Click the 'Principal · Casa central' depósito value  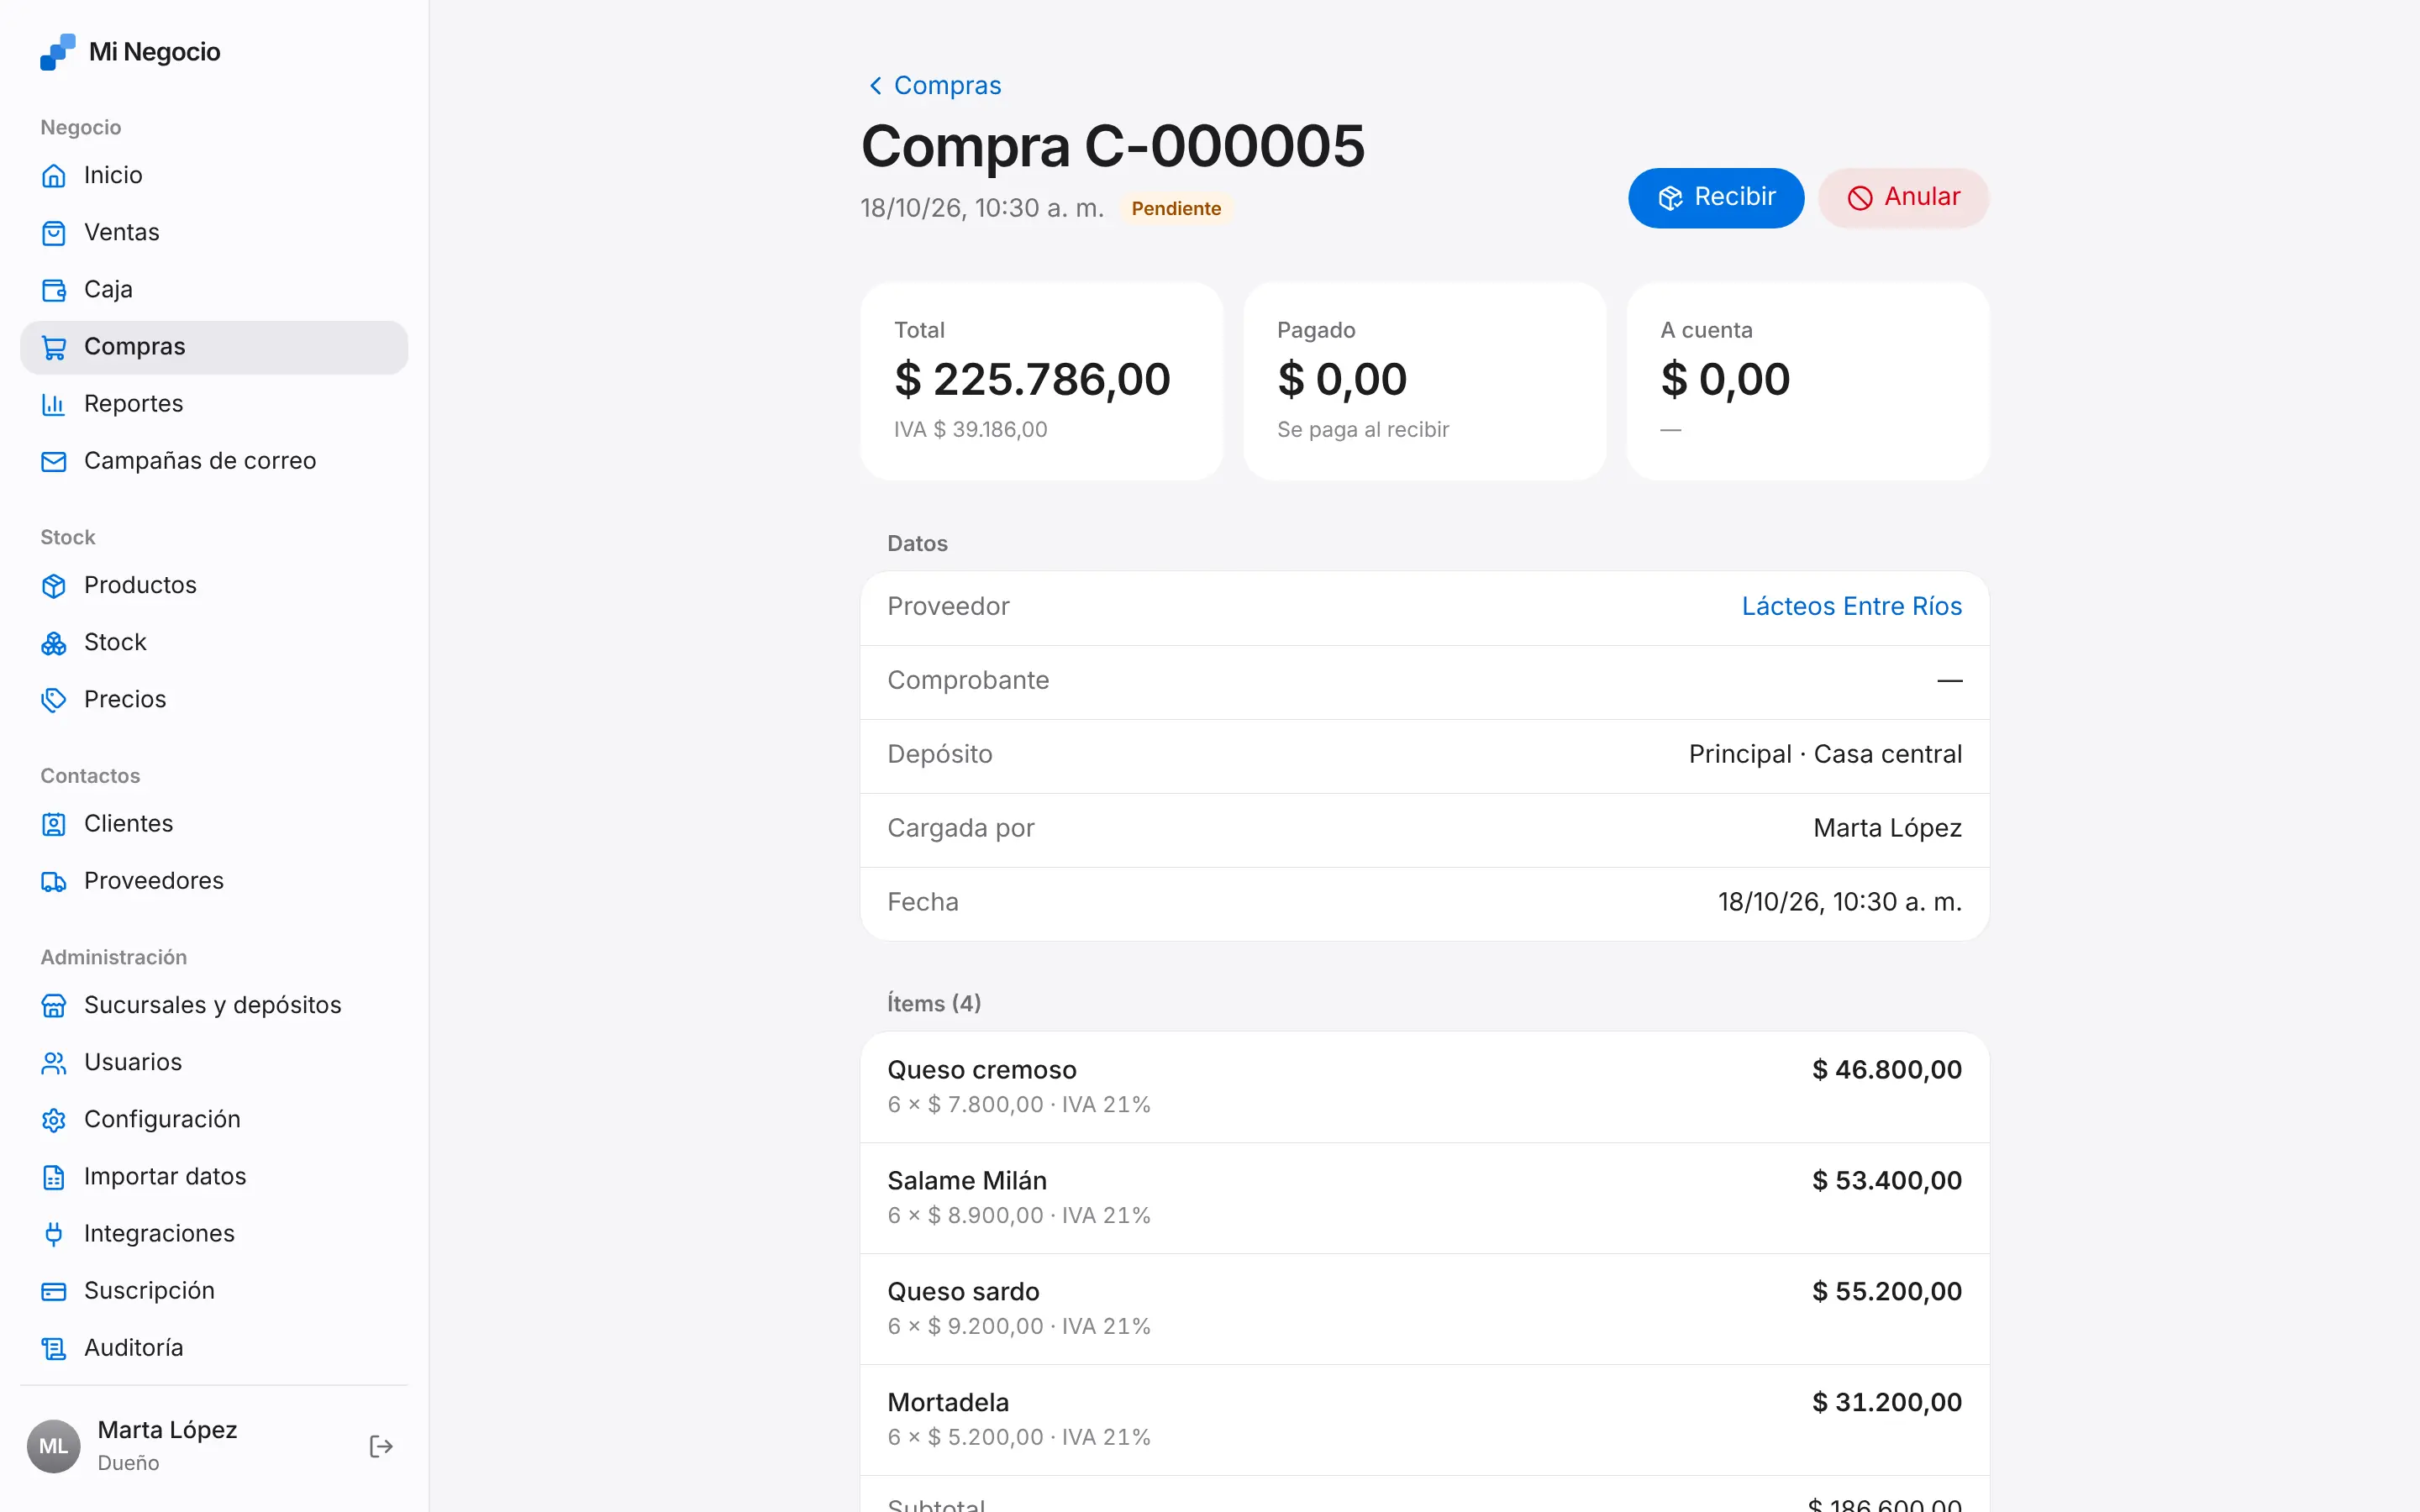[x=1825, y=754]
